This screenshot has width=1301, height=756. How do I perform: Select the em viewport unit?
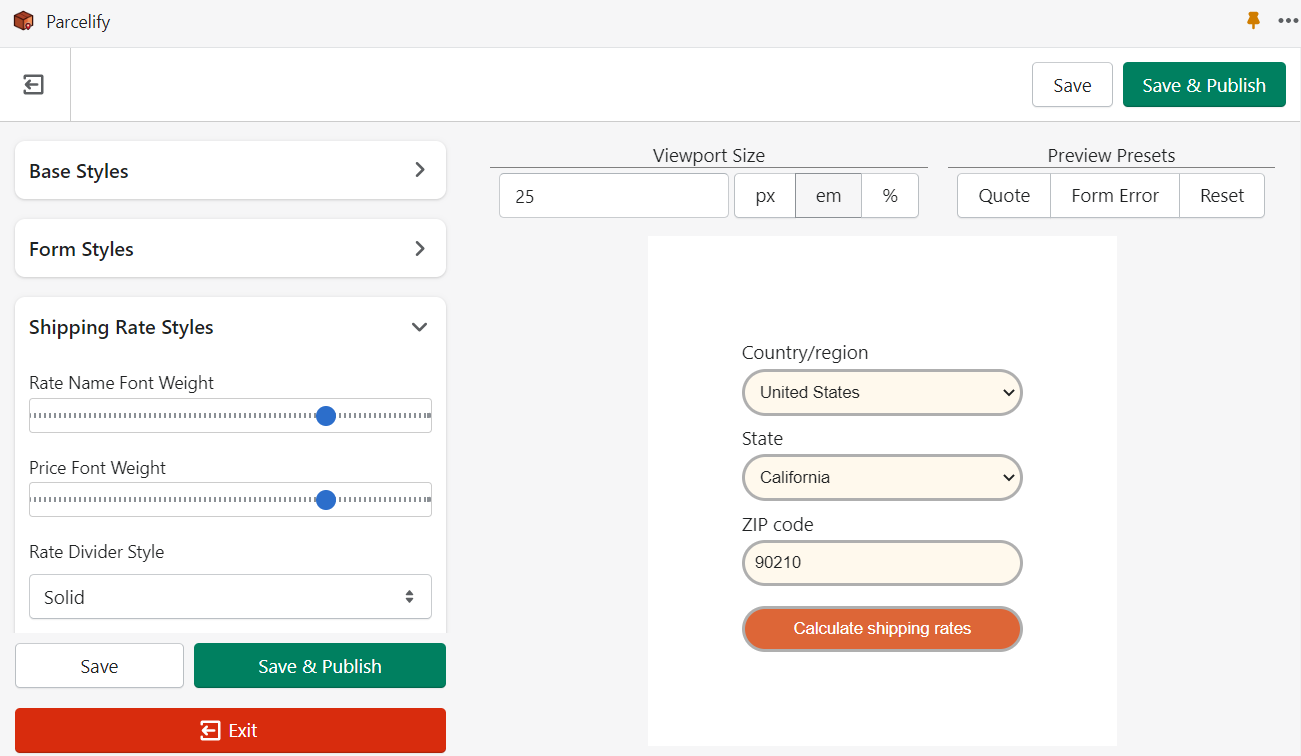pyautogui.click(x=828, y=196)
